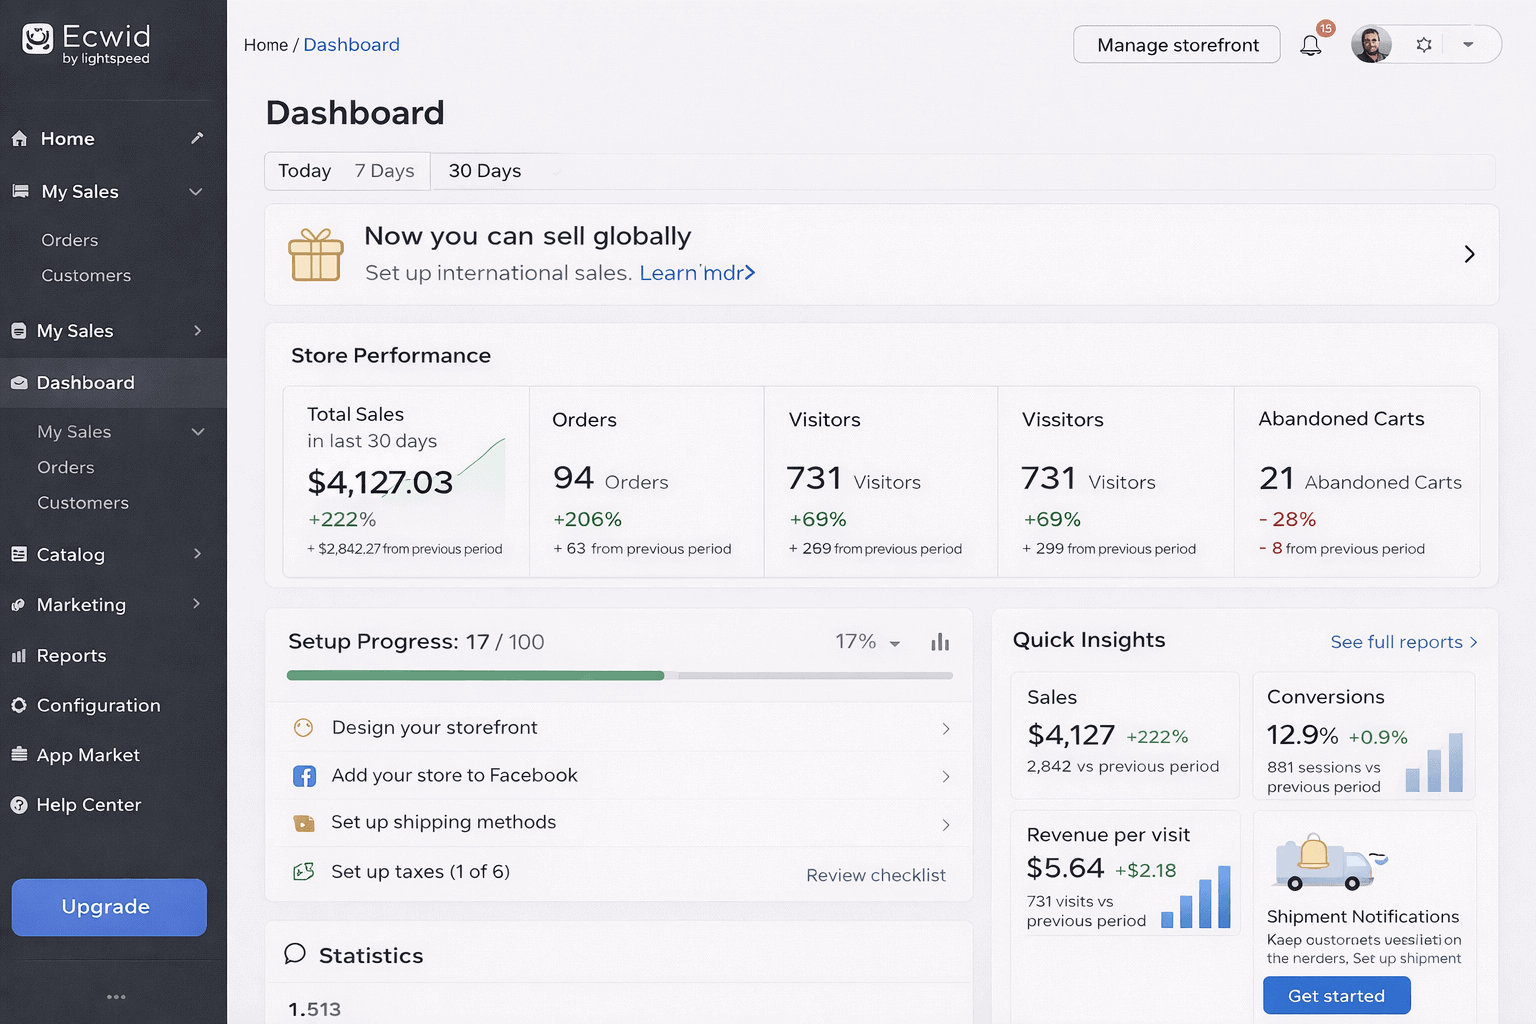Click the Manage storefront button
Screen dimensions: 1536x1024
click(1176, 45)
